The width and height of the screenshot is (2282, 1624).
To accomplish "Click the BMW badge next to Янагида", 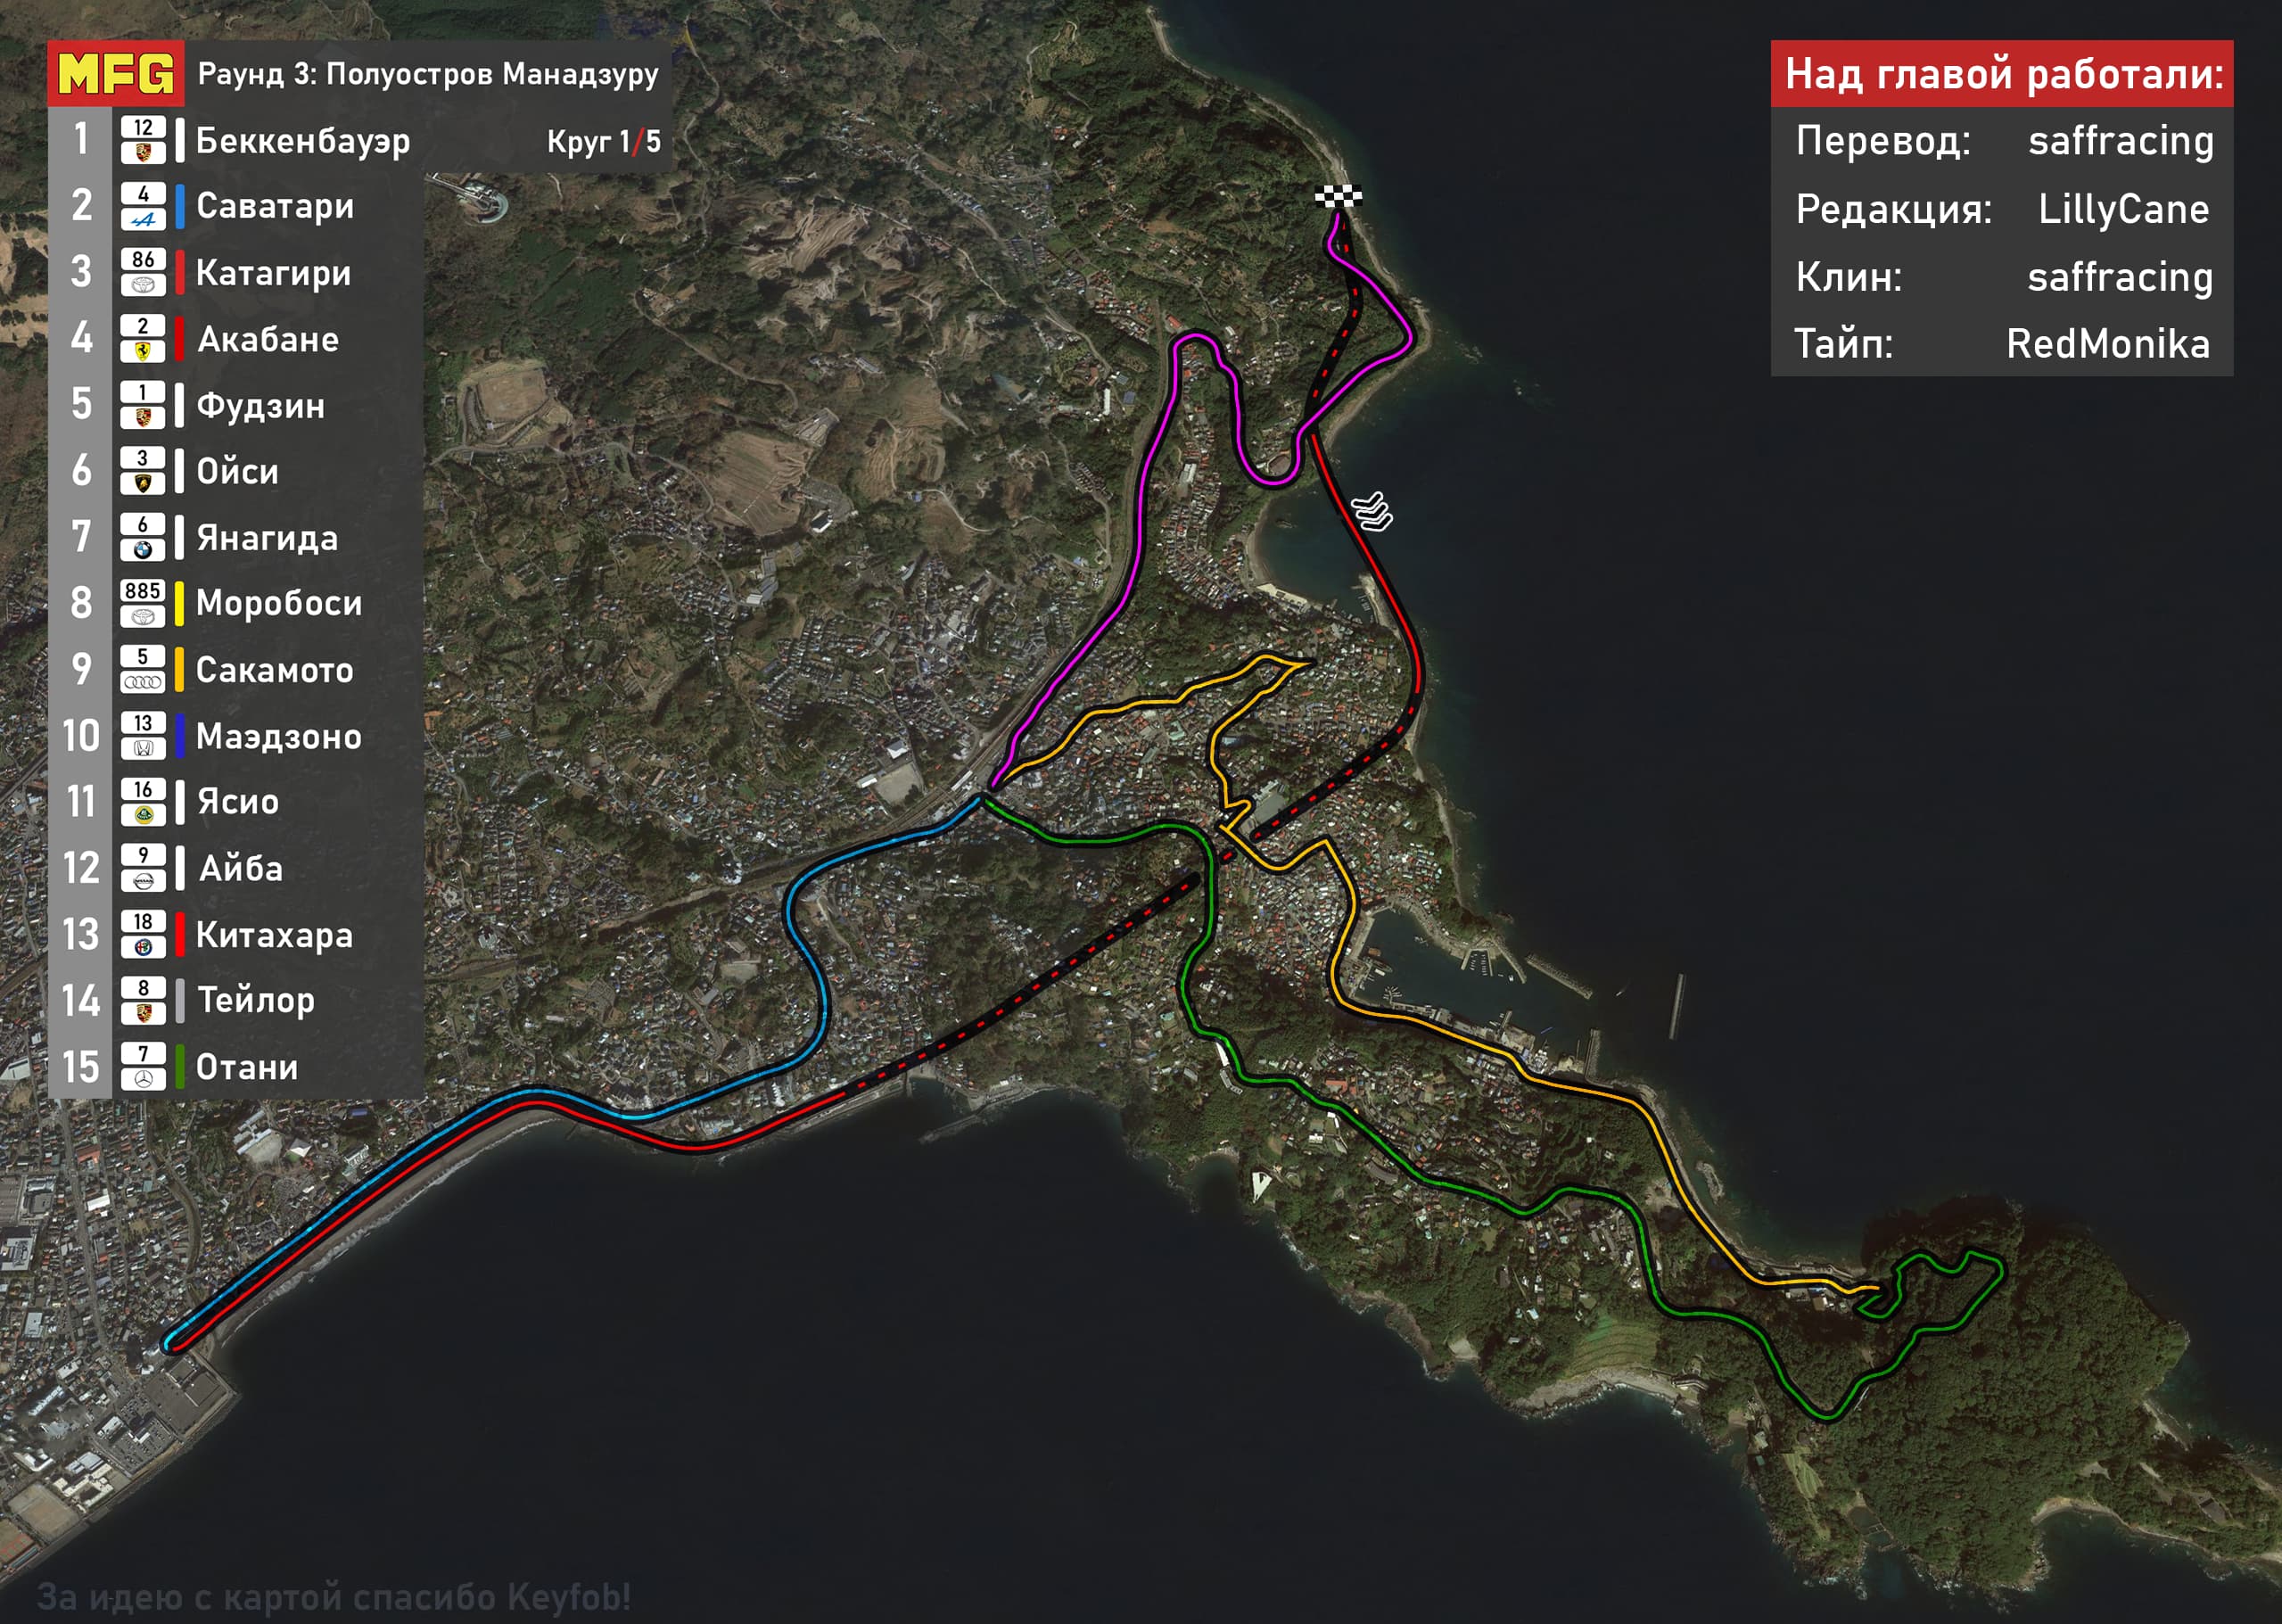I will tap(143, 549).
